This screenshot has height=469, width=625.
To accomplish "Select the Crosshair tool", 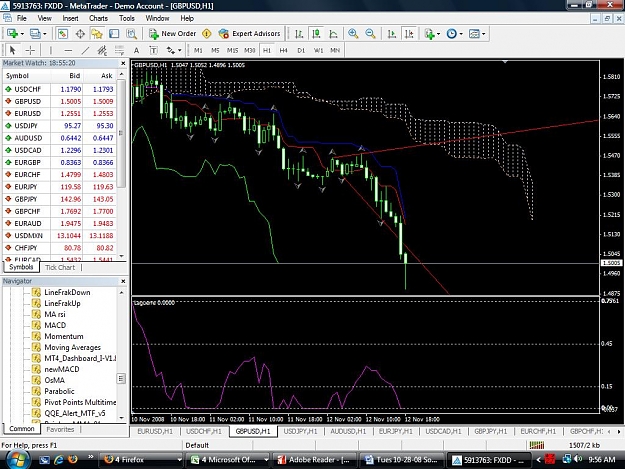I will (30, 50).
